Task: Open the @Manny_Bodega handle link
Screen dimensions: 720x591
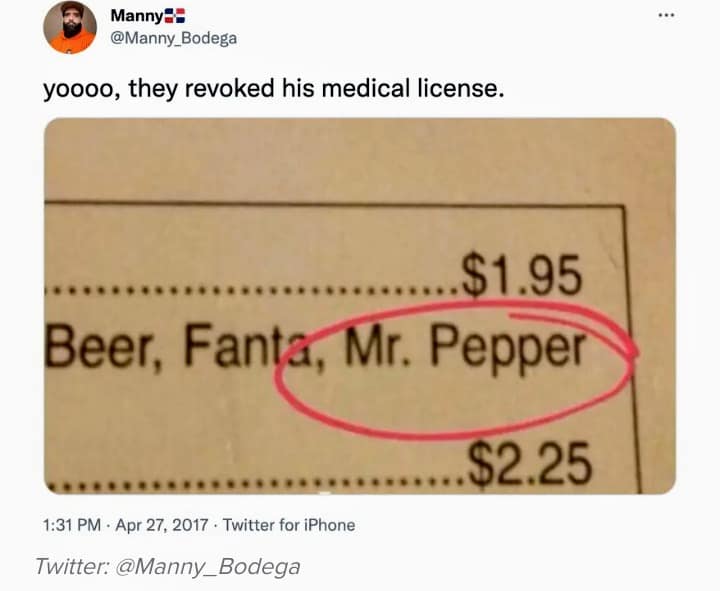Action: coord(174,38)
